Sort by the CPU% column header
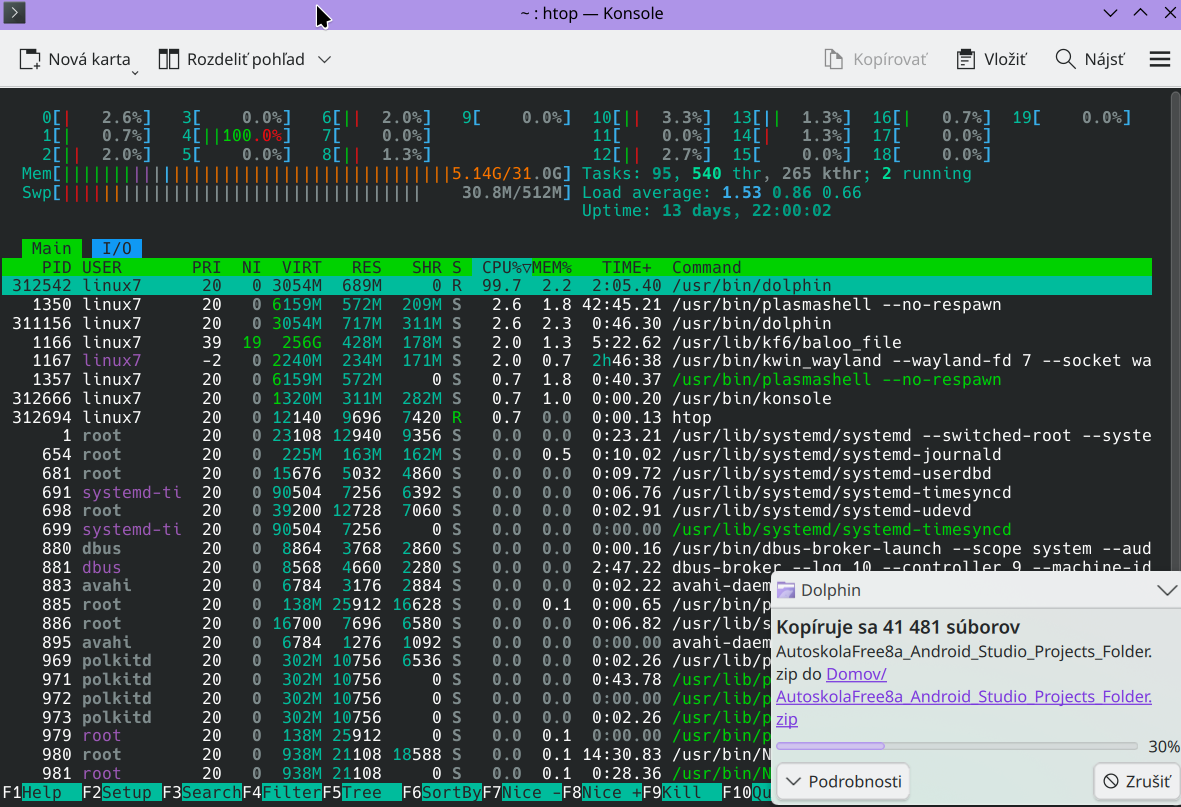The width and height of the screenshot is (1181, 807). [x=505, y=267]
